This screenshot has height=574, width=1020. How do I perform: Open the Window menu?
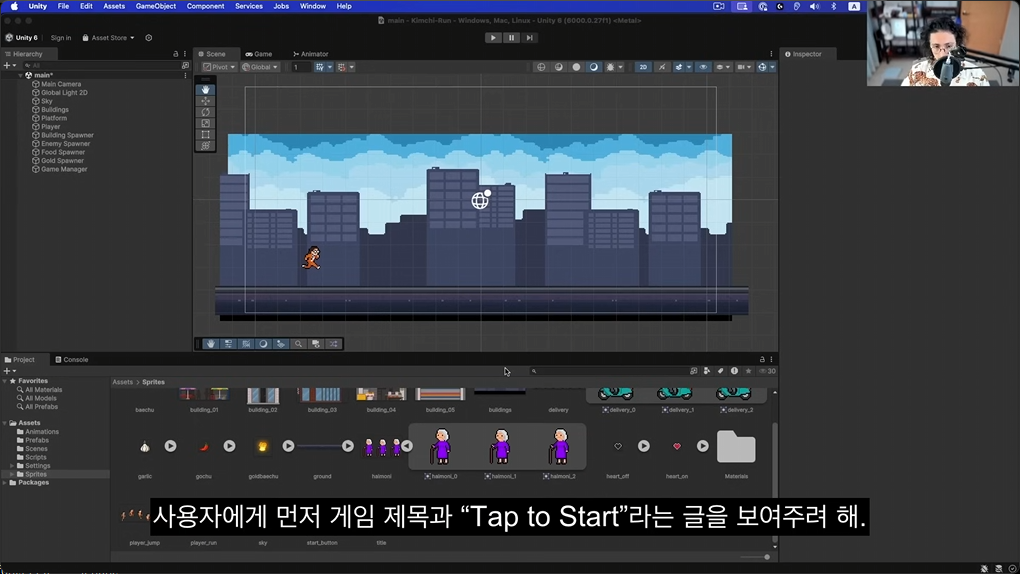312,7
